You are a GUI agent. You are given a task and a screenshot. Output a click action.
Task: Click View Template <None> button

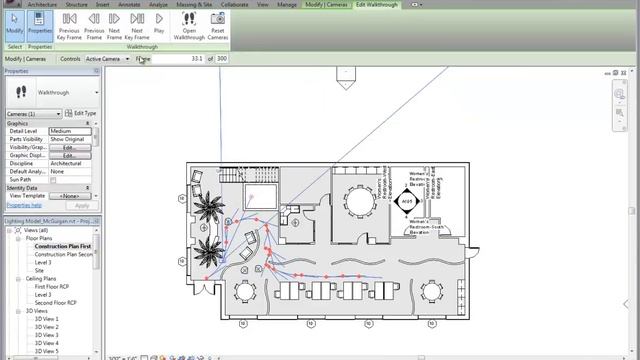tap(70, 196)
